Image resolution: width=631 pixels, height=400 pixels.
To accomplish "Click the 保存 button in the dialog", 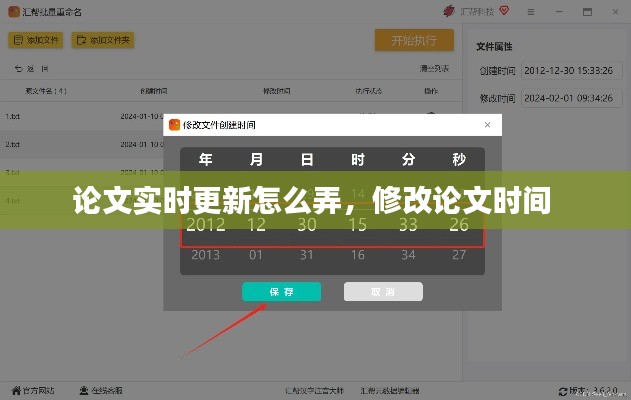I will click(x=281, y=292).
